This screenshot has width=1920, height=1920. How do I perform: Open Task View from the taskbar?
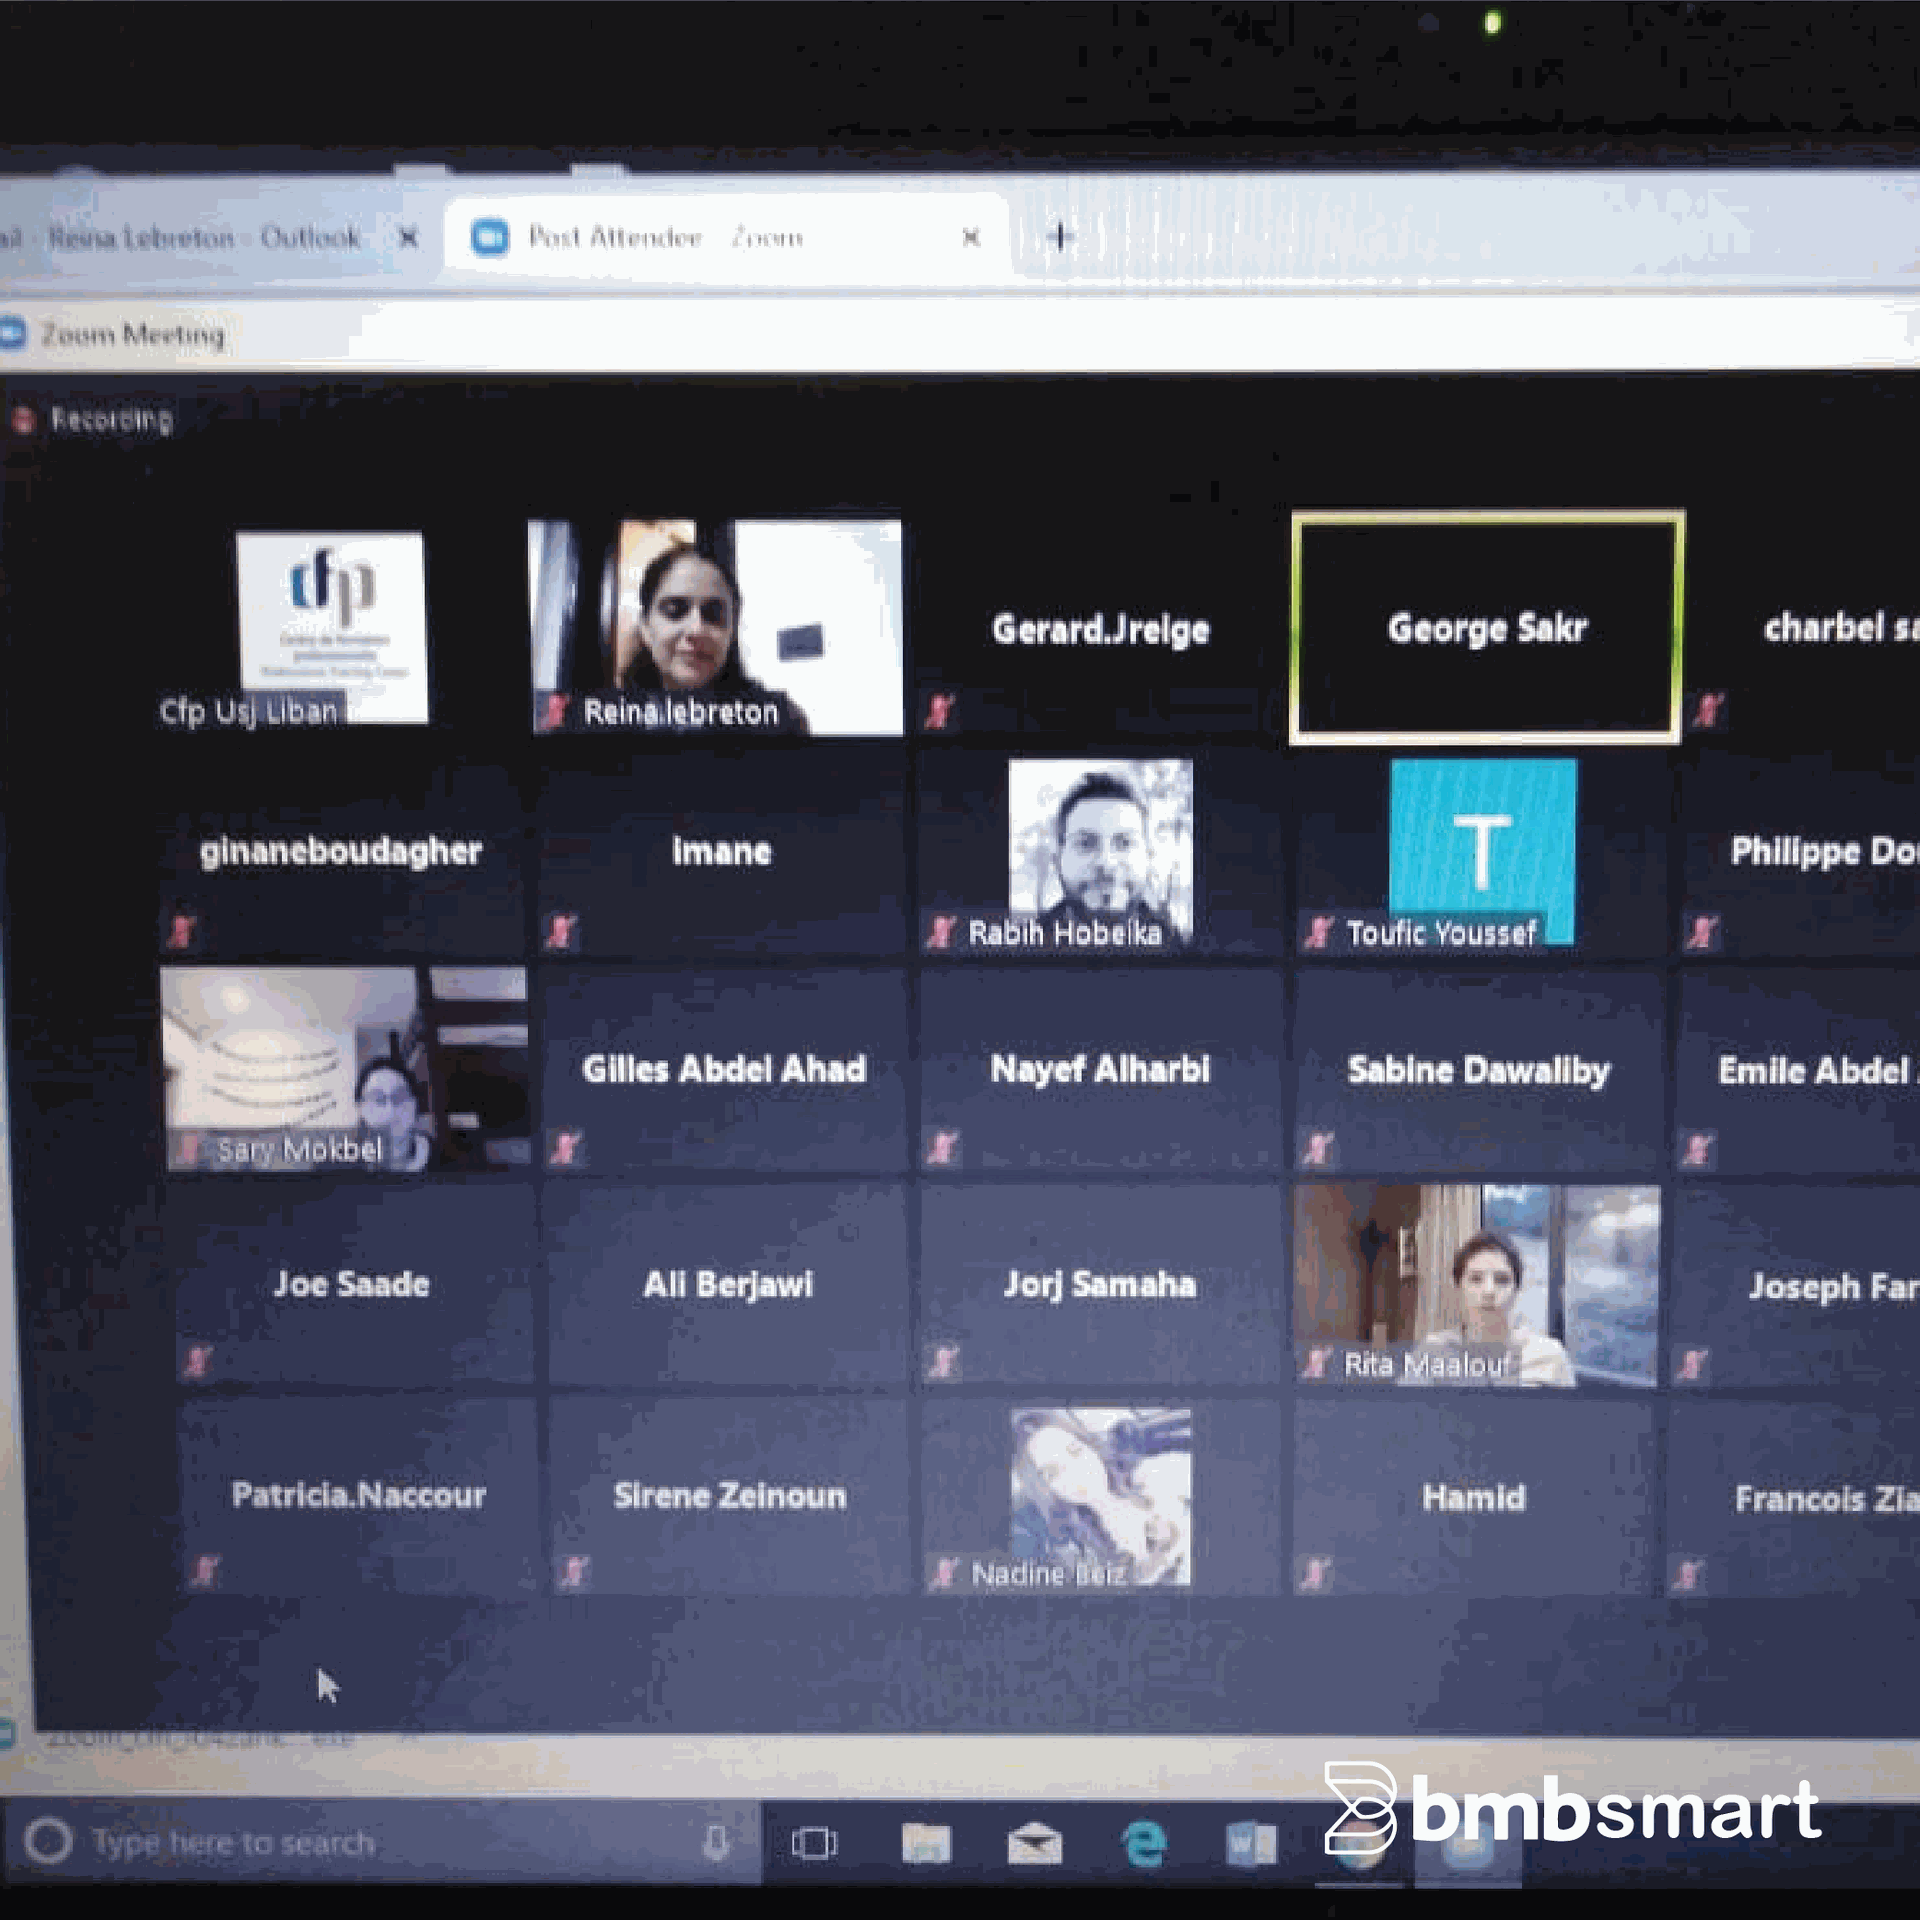812,1843
